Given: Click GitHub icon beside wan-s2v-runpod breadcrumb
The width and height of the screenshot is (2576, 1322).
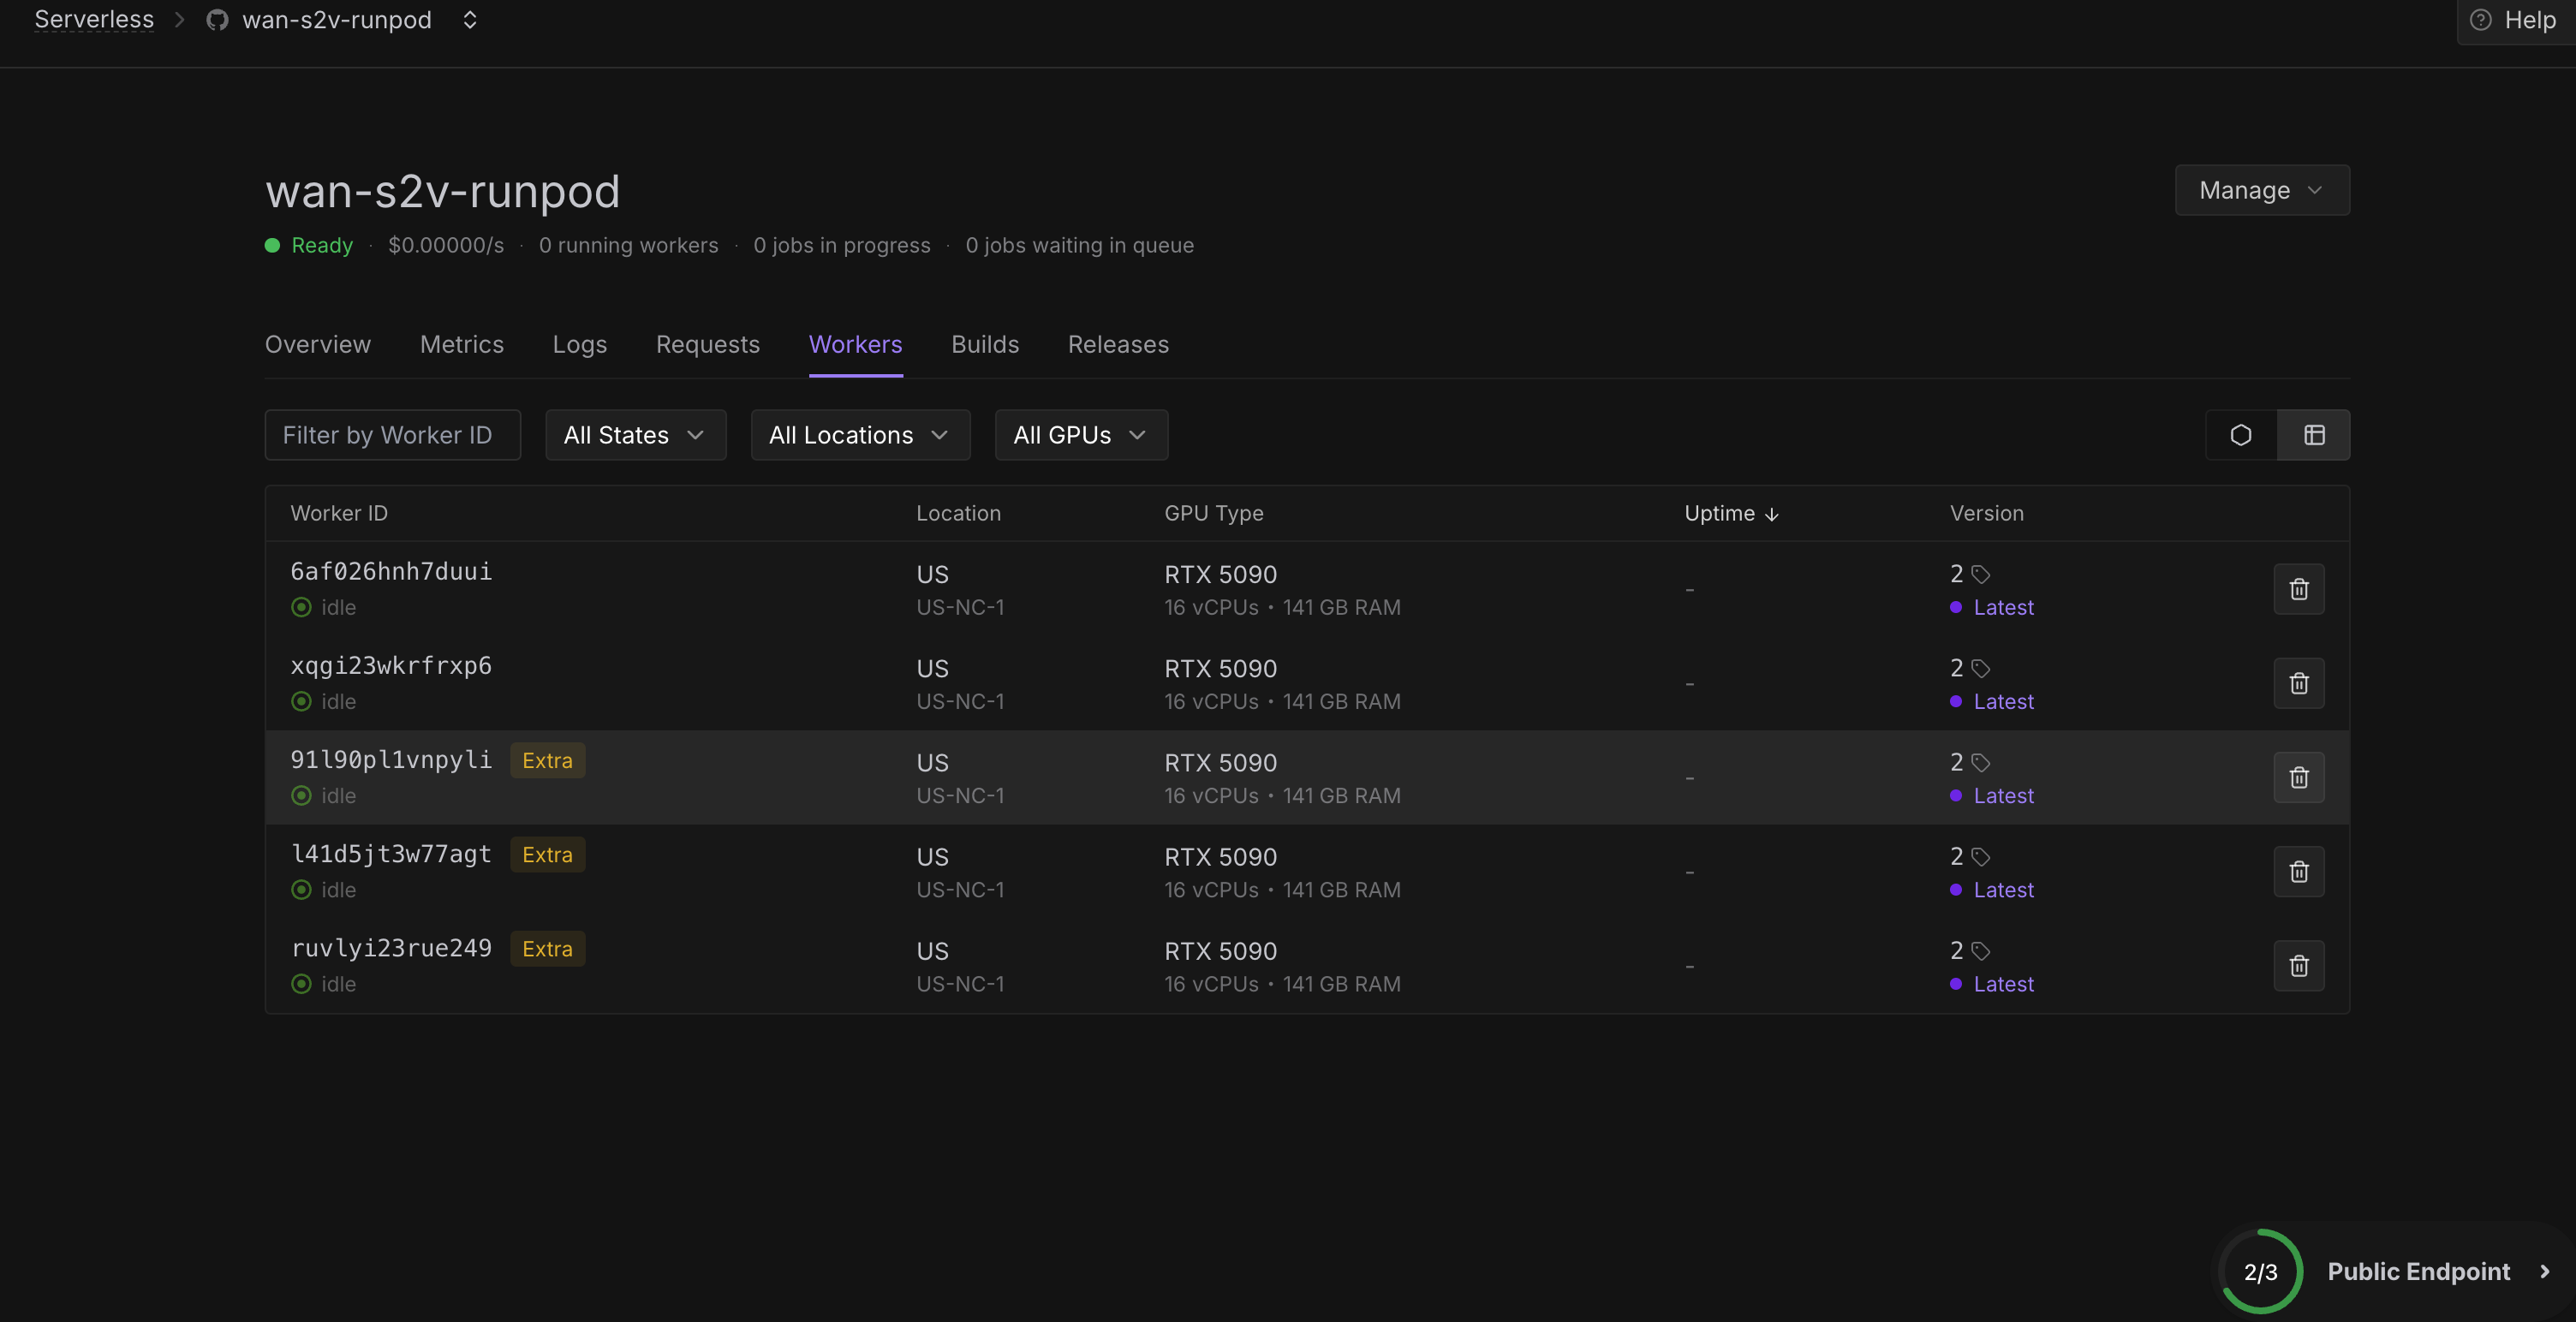Looking at the screenshot, I should (217, 20).
